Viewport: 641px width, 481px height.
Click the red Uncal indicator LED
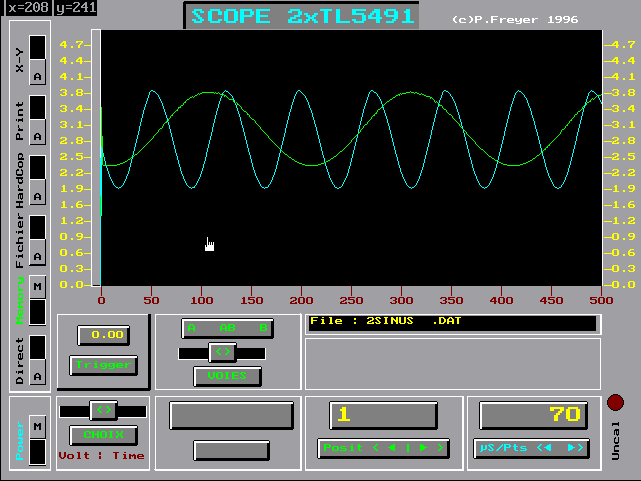(615, 402)
